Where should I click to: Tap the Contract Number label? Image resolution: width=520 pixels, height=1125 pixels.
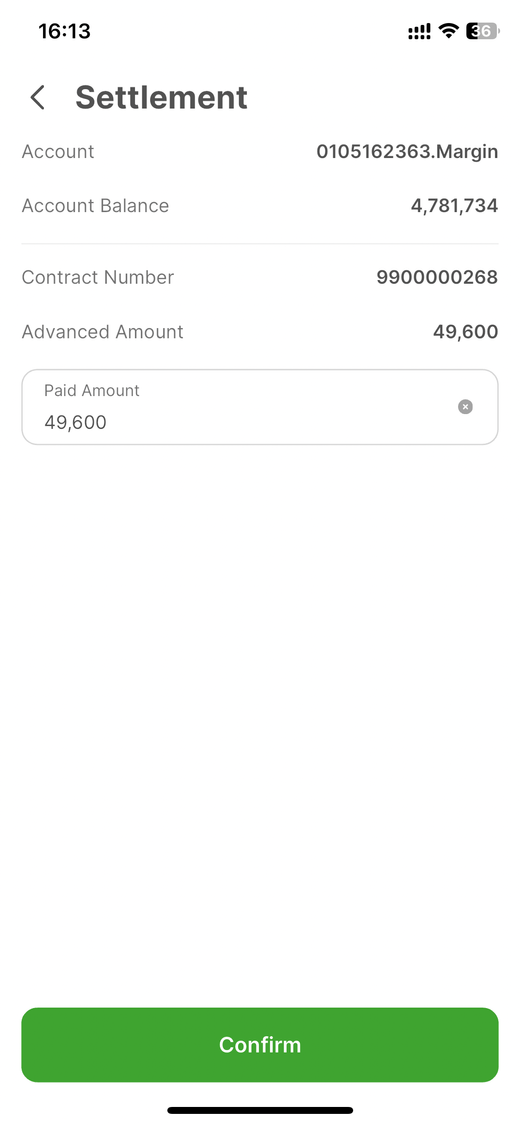[98, 278]
